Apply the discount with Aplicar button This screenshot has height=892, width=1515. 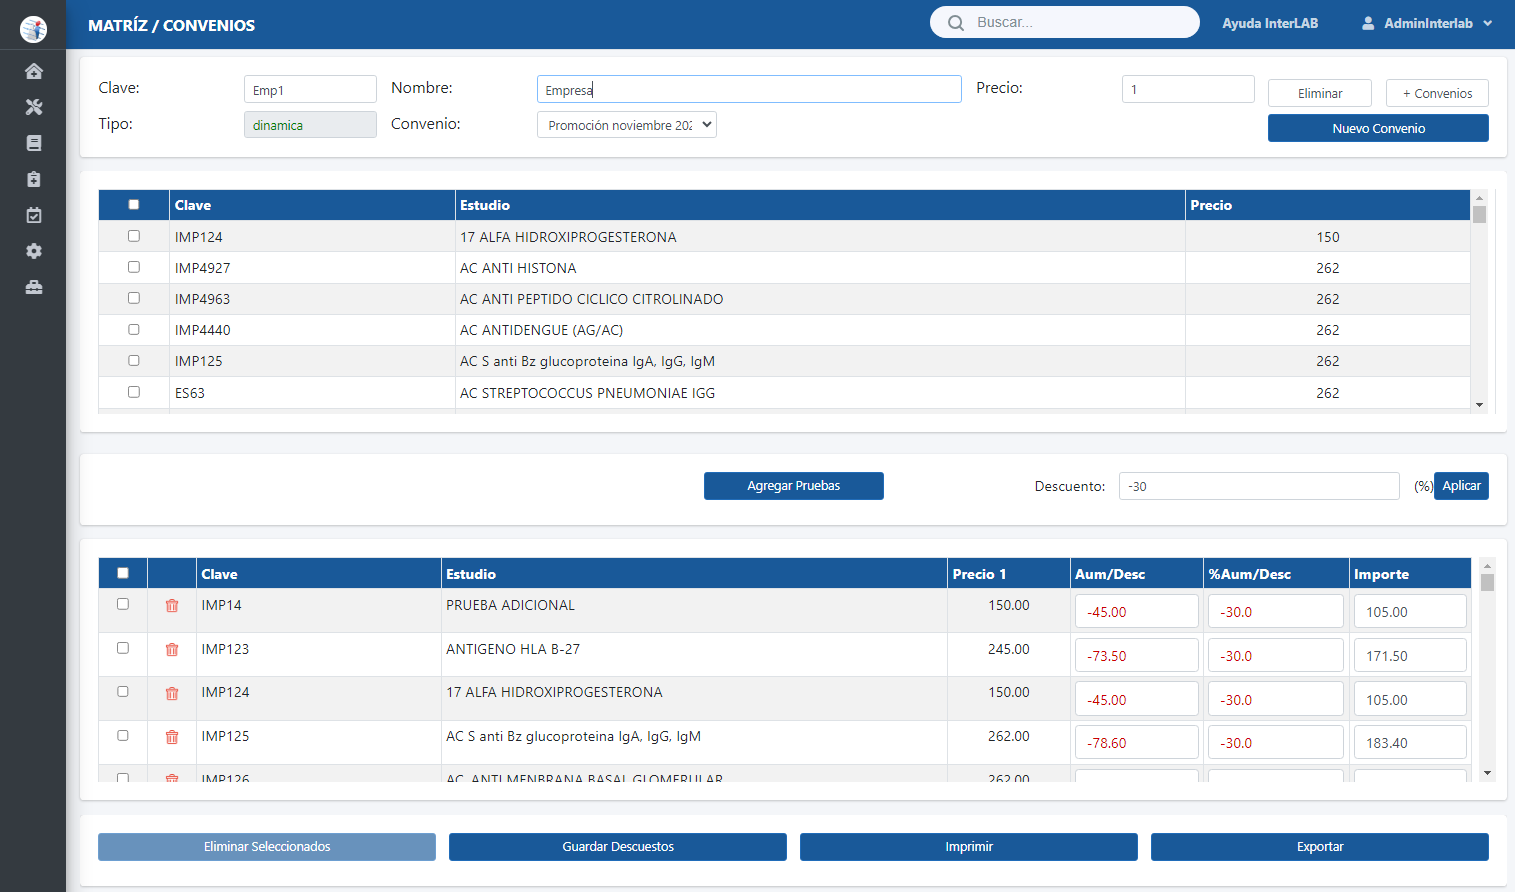(1461, 486)
